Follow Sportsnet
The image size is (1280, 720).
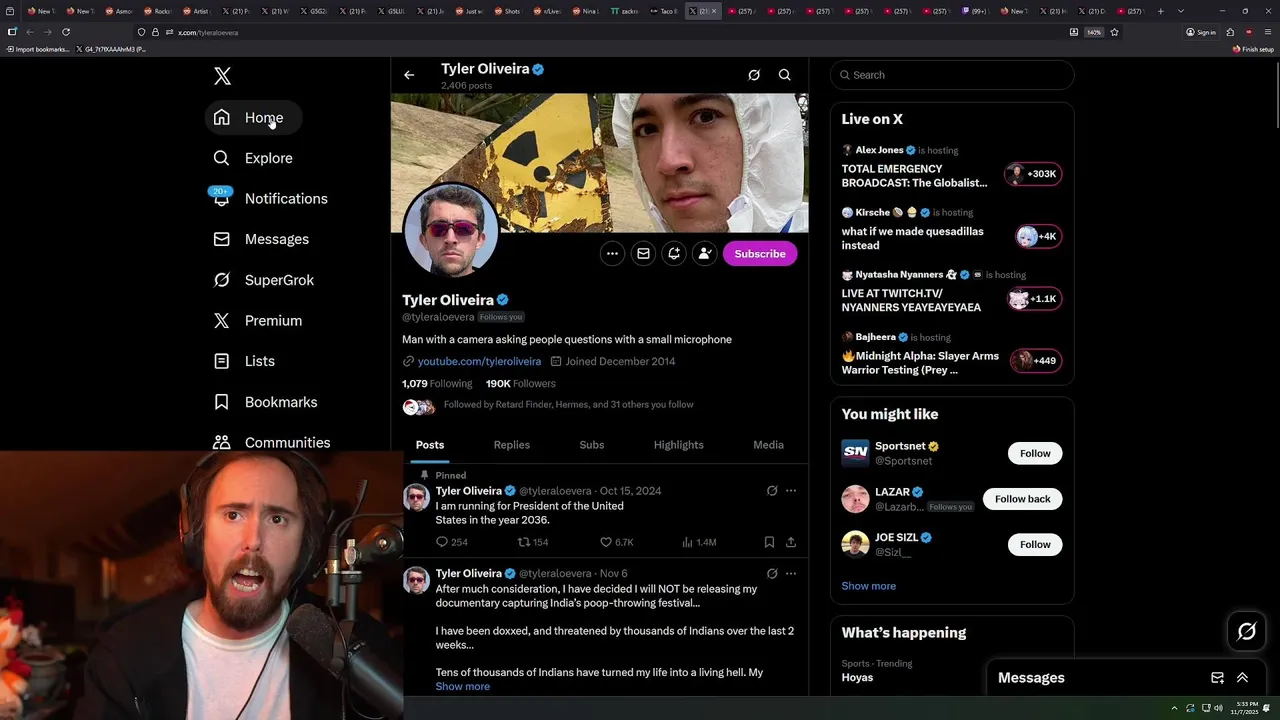[1035, 454]
